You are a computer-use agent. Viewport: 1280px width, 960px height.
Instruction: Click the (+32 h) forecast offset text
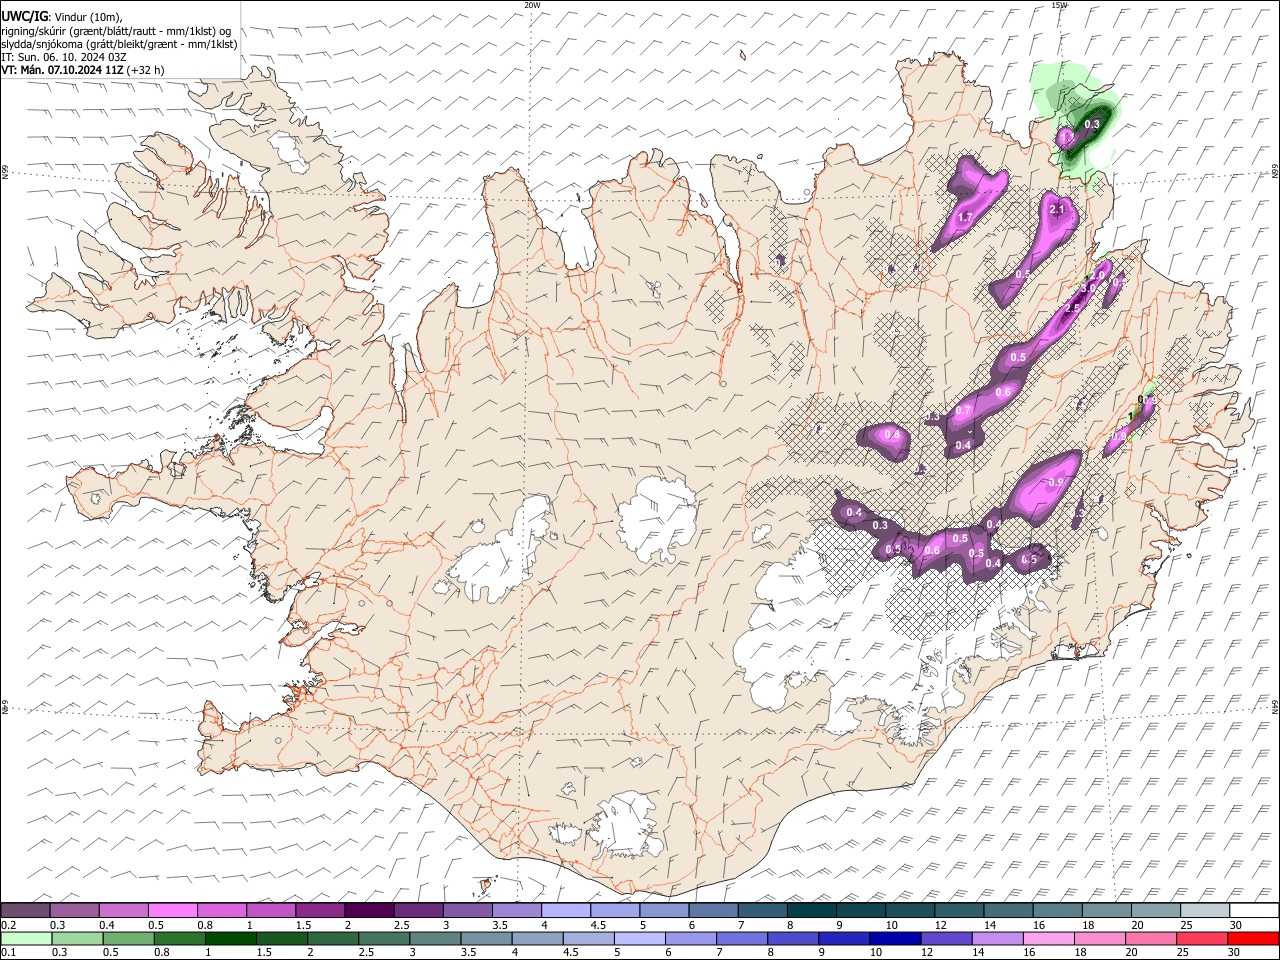click(x=146, y=70)
